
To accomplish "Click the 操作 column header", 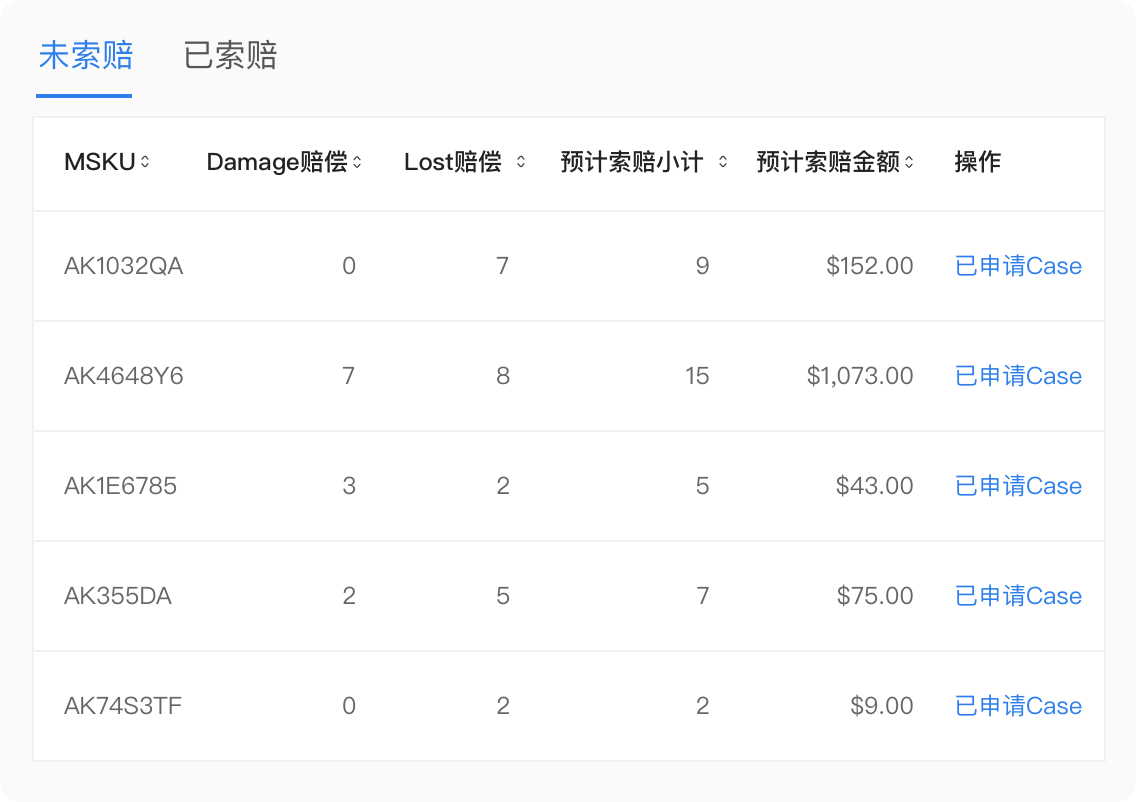I will (977, 162).
